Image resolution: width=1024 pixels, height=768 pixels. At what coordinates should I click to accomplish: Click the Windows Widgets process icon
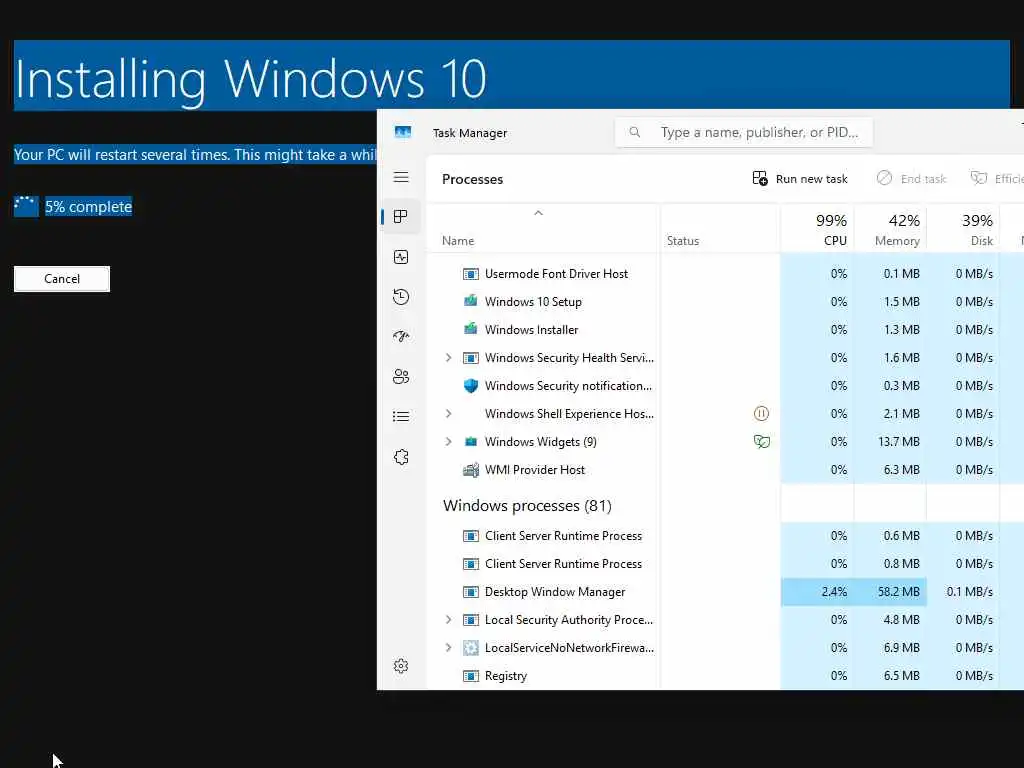click(x=470, y=441)
